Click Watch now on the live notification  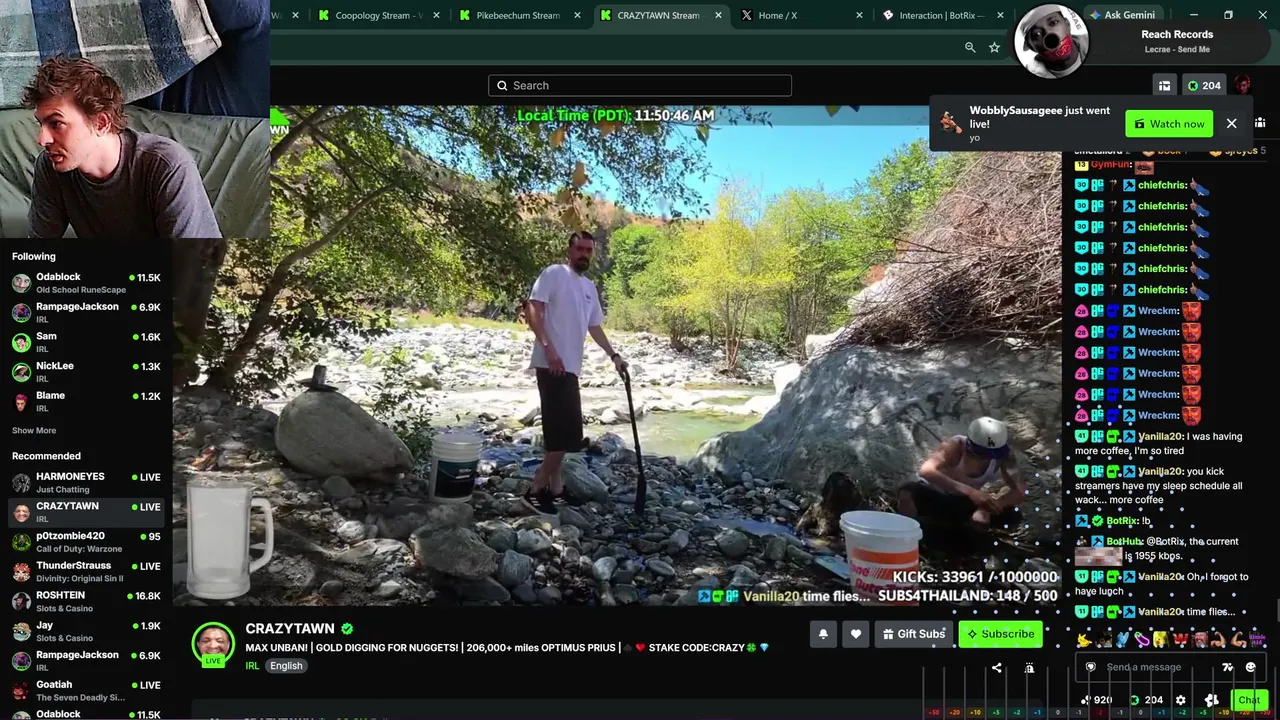(x=1169, y=124)
